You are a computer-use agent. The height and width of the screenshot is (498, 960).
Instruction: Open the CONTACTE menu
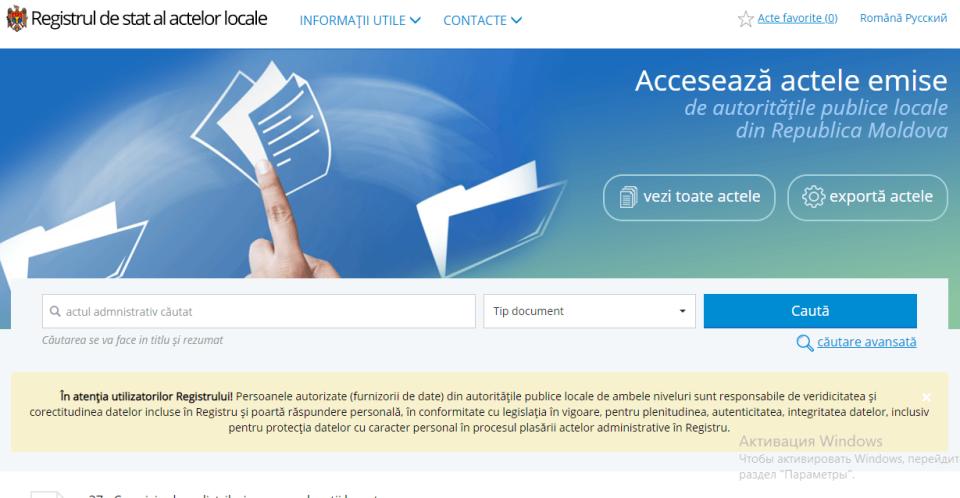pos(482,20)
